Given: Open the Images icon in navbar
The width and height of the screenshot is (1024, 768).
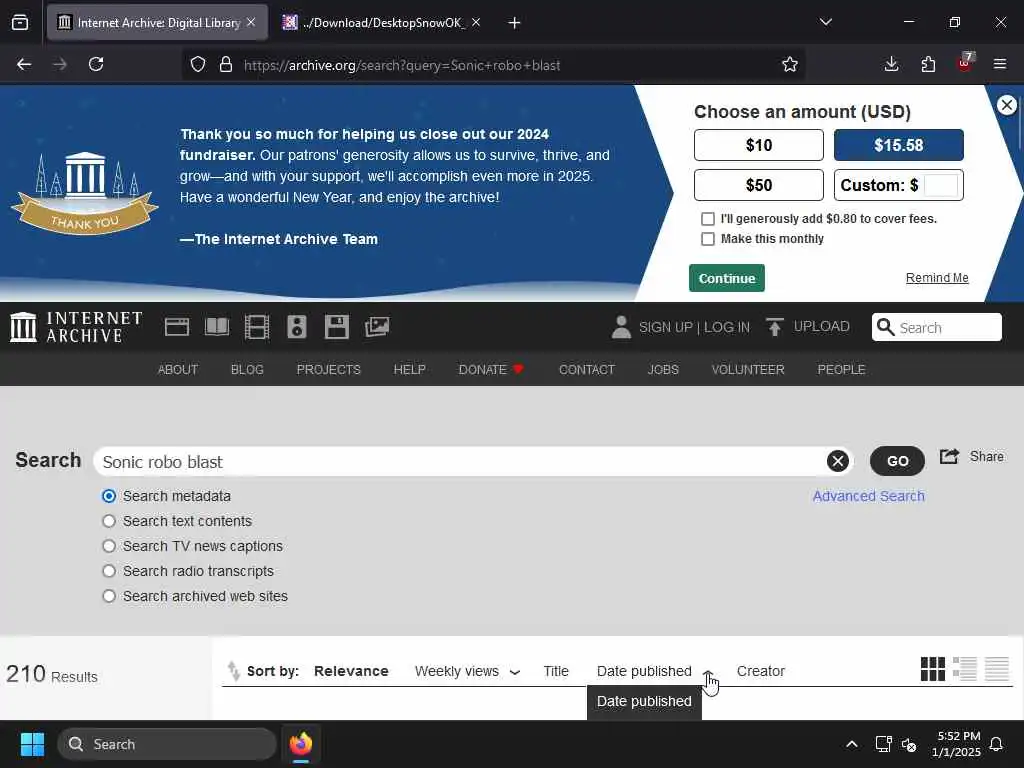Looking at the screenshot, I should 377,327.
